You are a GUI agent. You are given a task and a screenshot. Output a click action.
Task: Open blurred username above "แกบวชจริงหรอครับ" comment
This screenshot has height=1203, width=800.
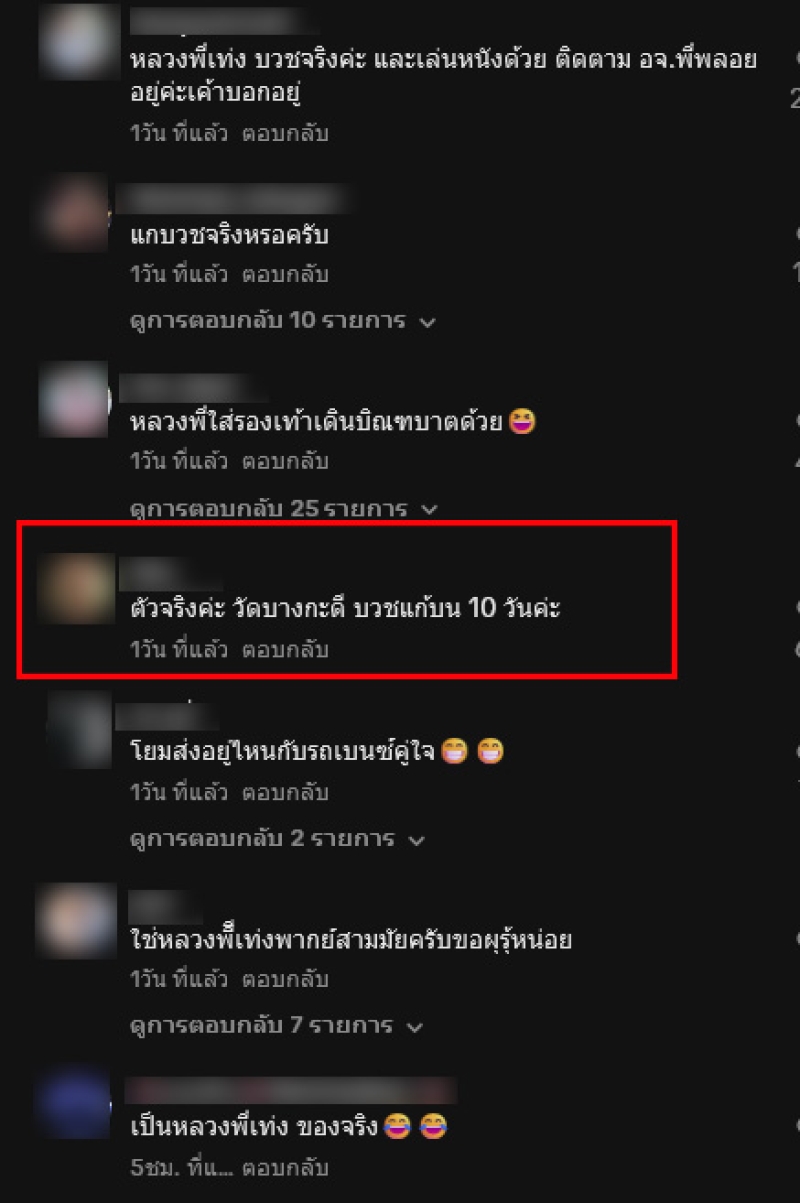coord(236,198)
